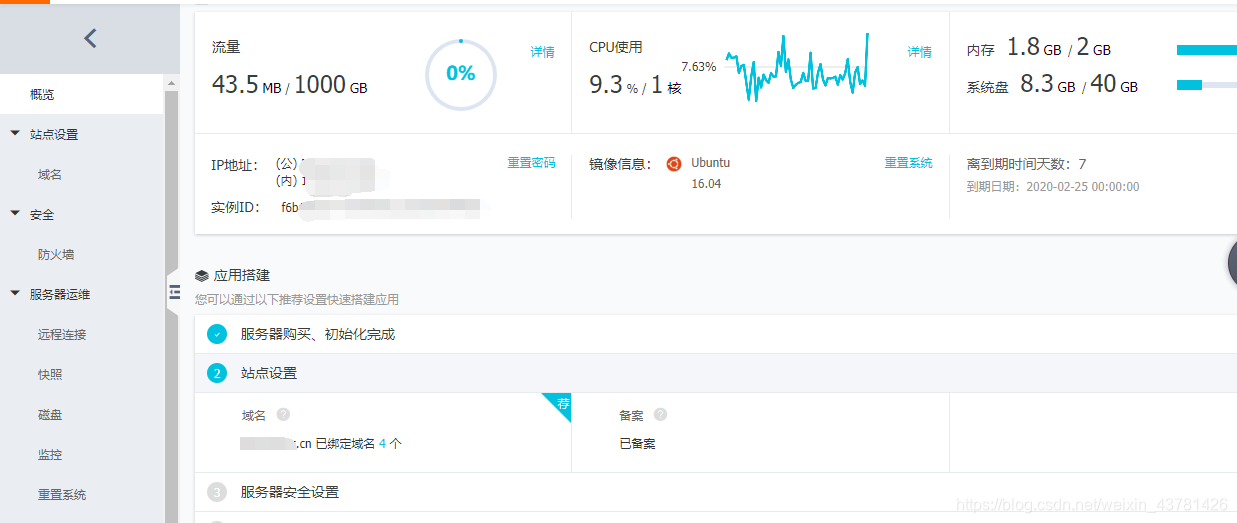Click the bound domain count 4 link

tap(382, 444)
